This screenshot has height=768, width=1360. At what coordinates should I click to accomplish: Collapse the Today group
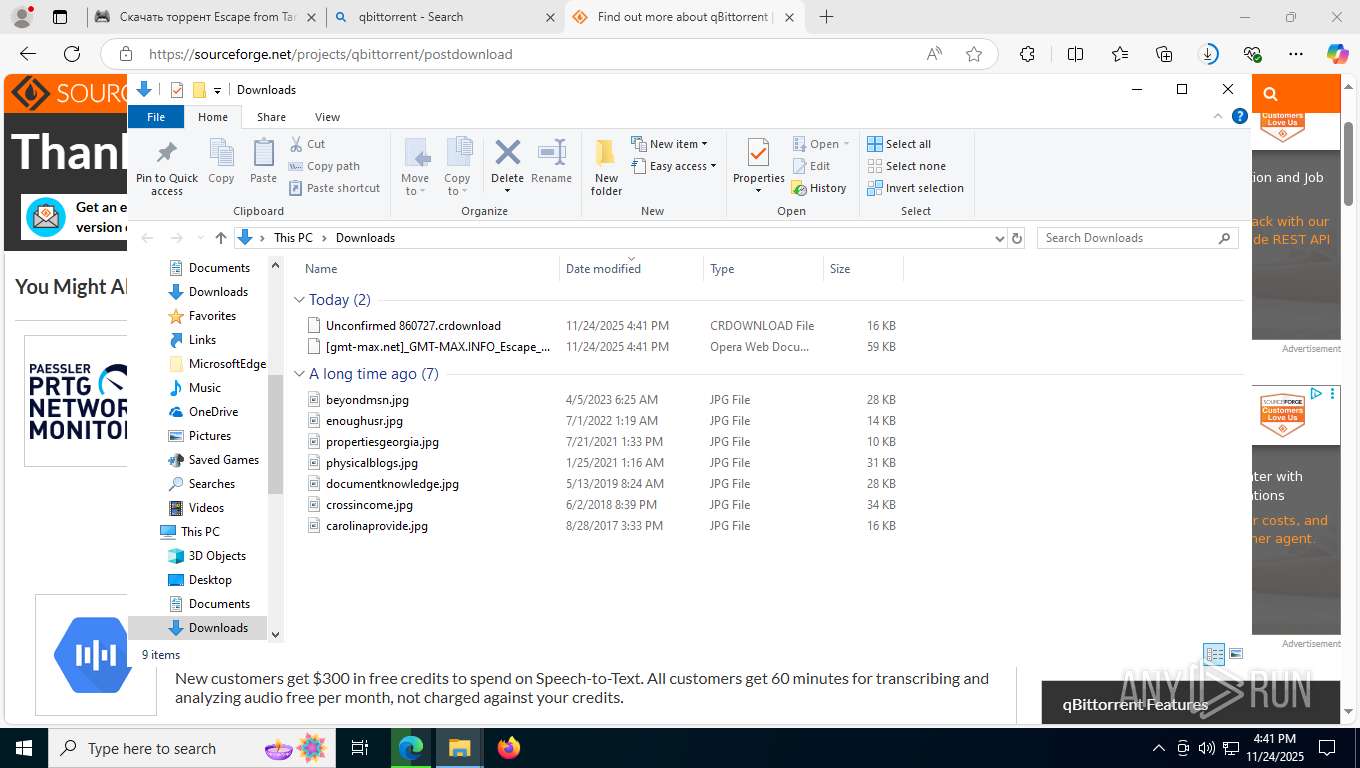[x=299, y=300]
